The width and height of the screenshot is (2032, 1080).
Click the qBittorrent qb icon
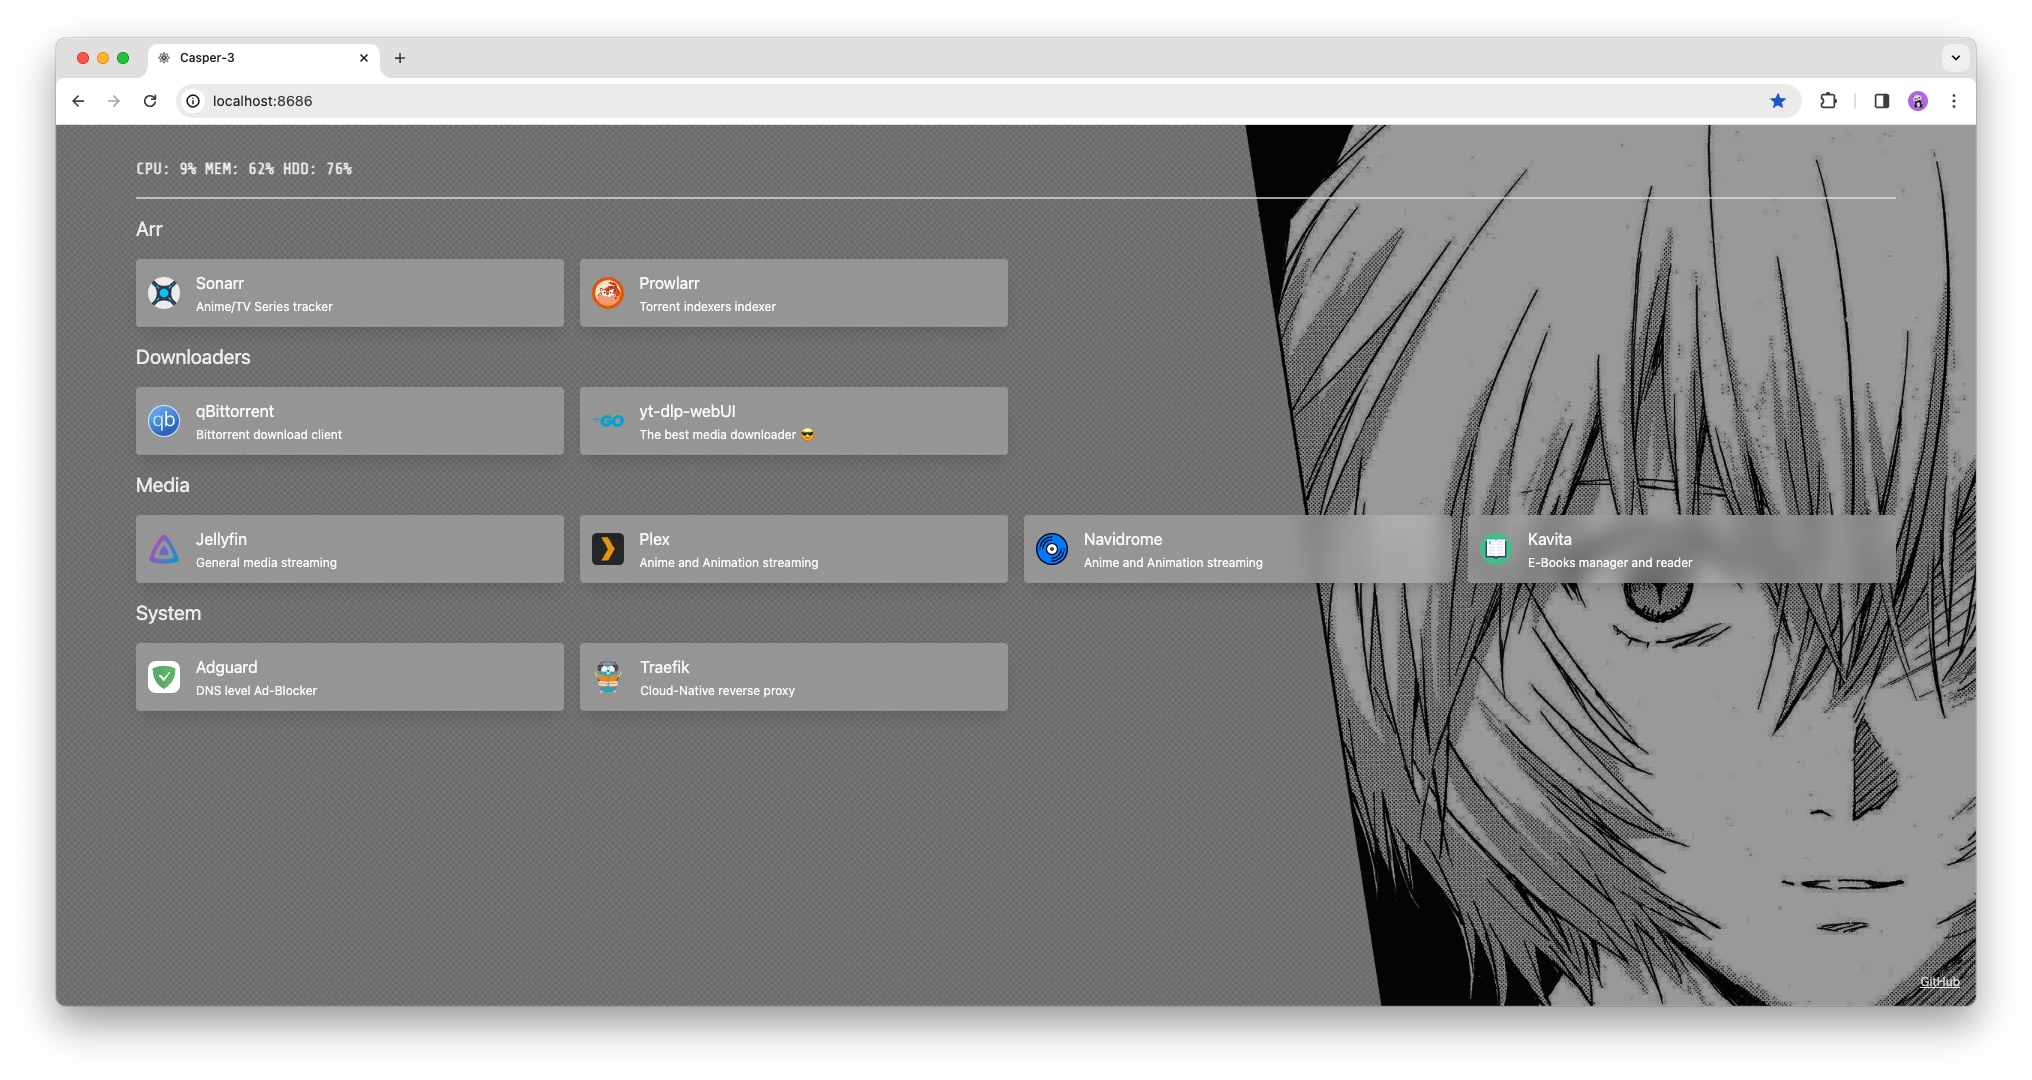[164, 421]
